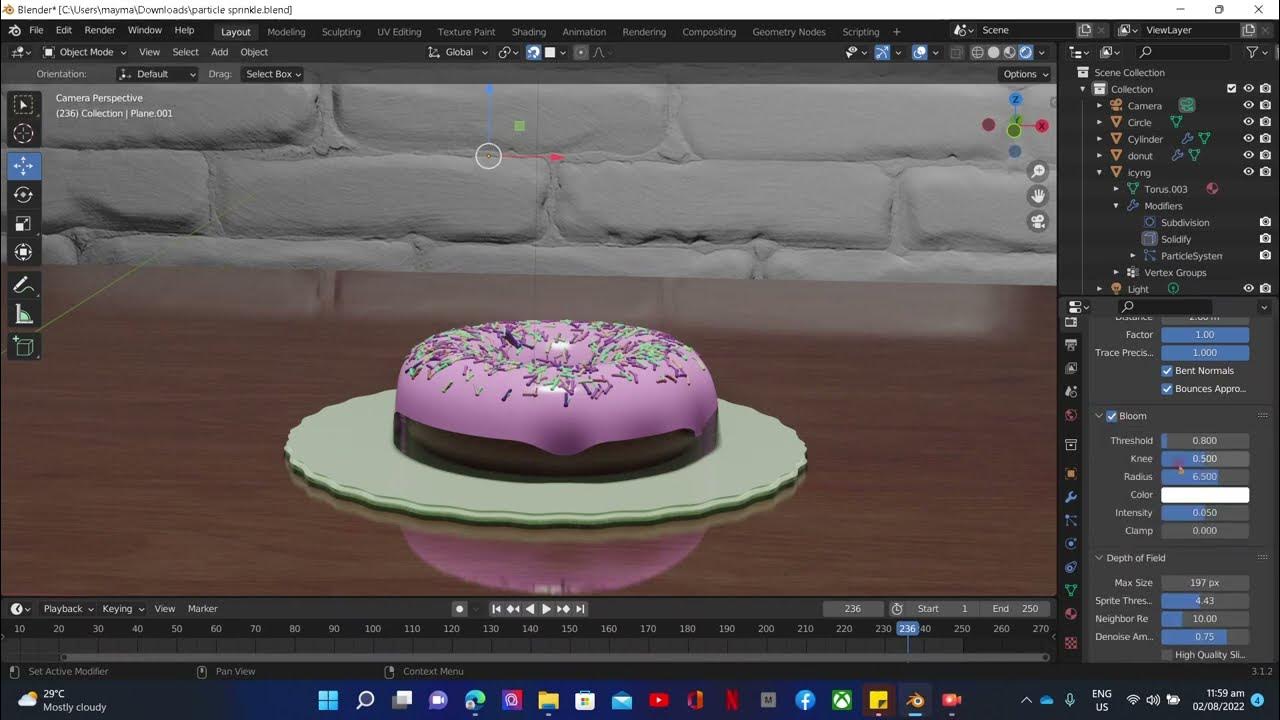Select the Select Box tool icon
1280x720 pixels.
tap(23, 104)
